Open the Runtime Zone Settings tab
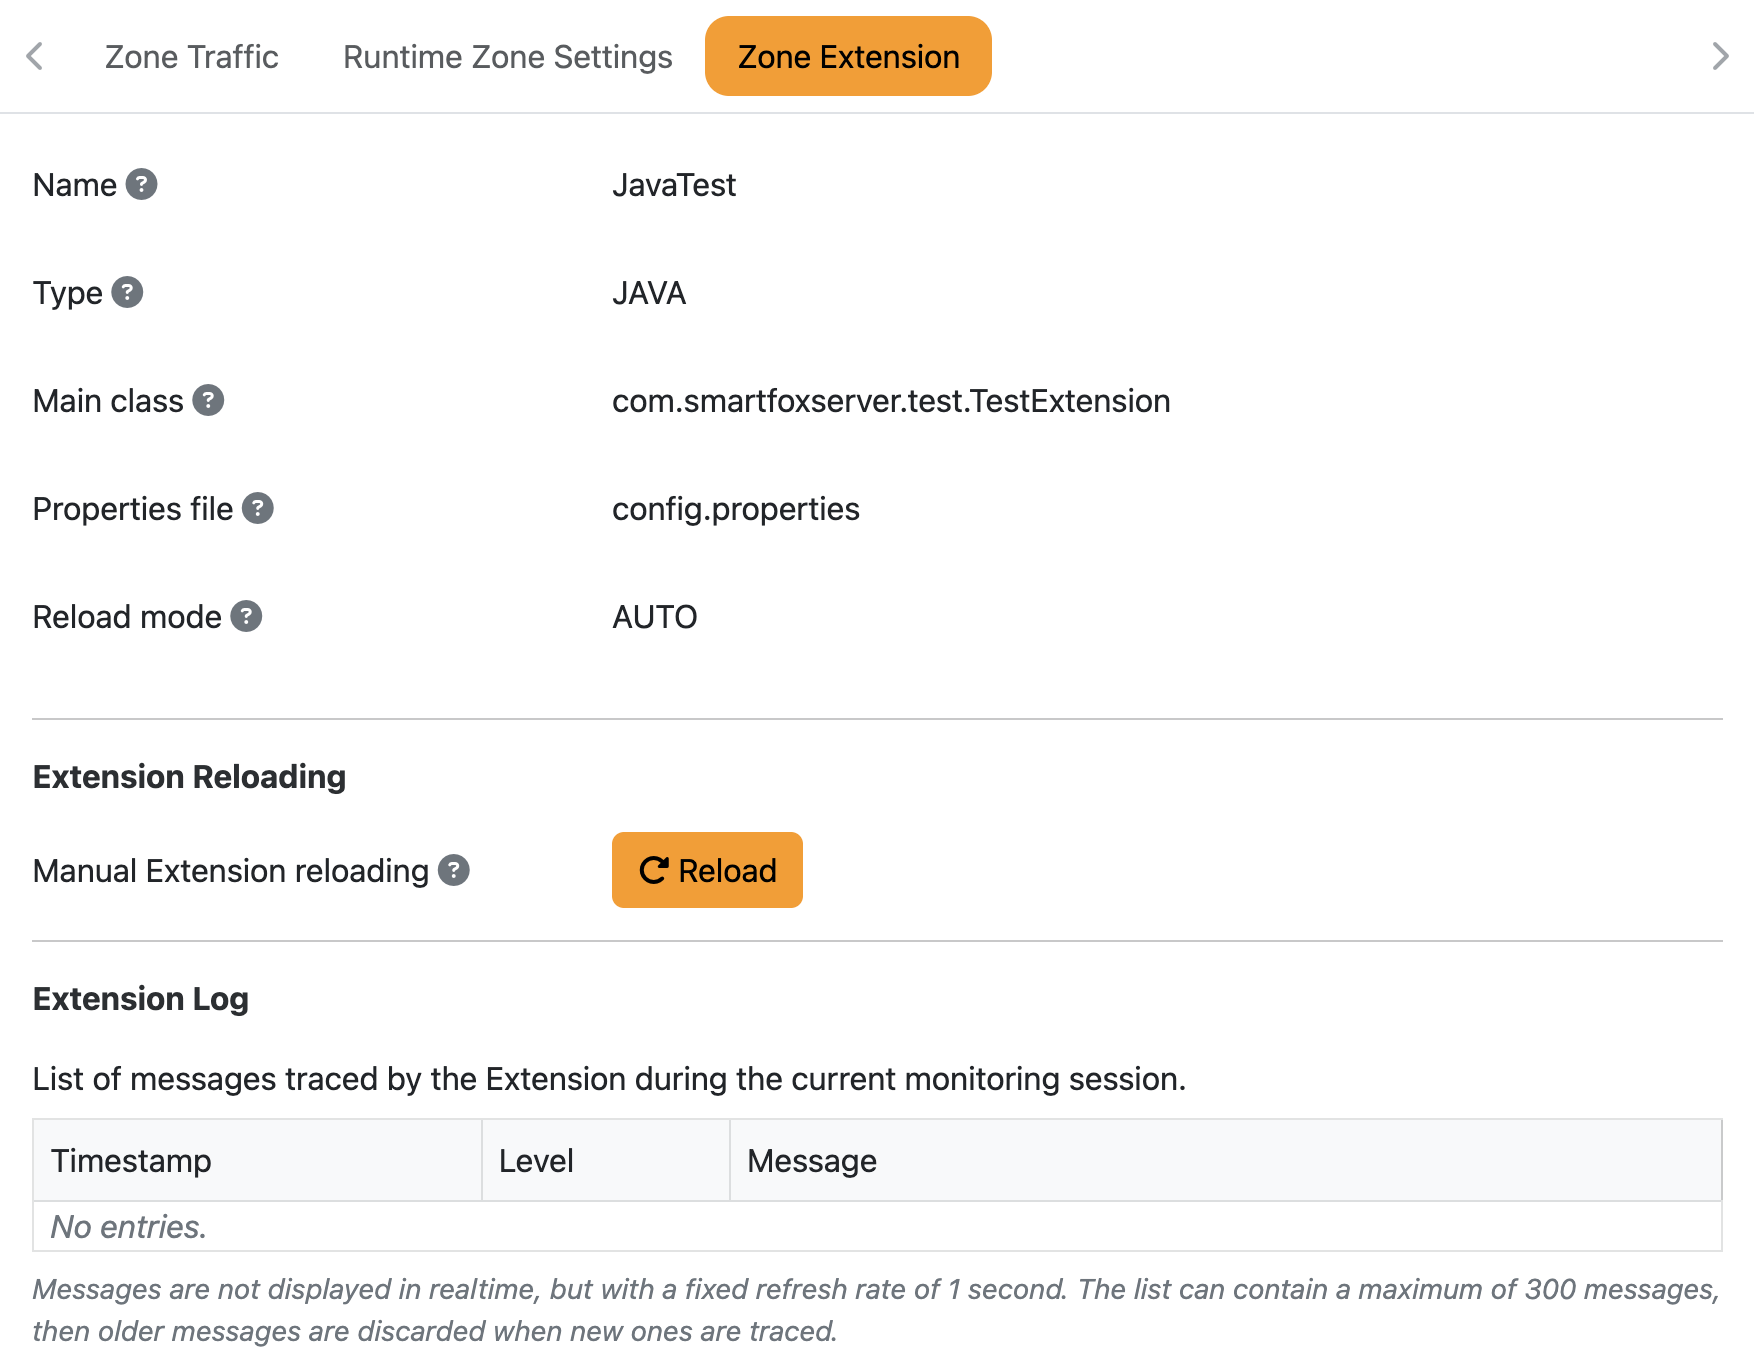 pyautogui.click(x=507, y=56)
